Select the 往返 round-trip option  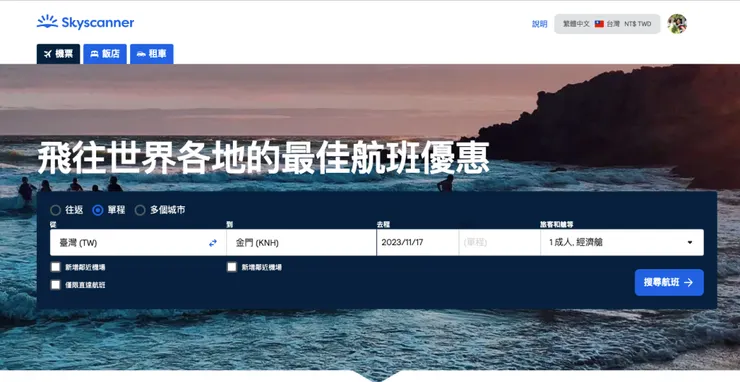pos(56,210)
